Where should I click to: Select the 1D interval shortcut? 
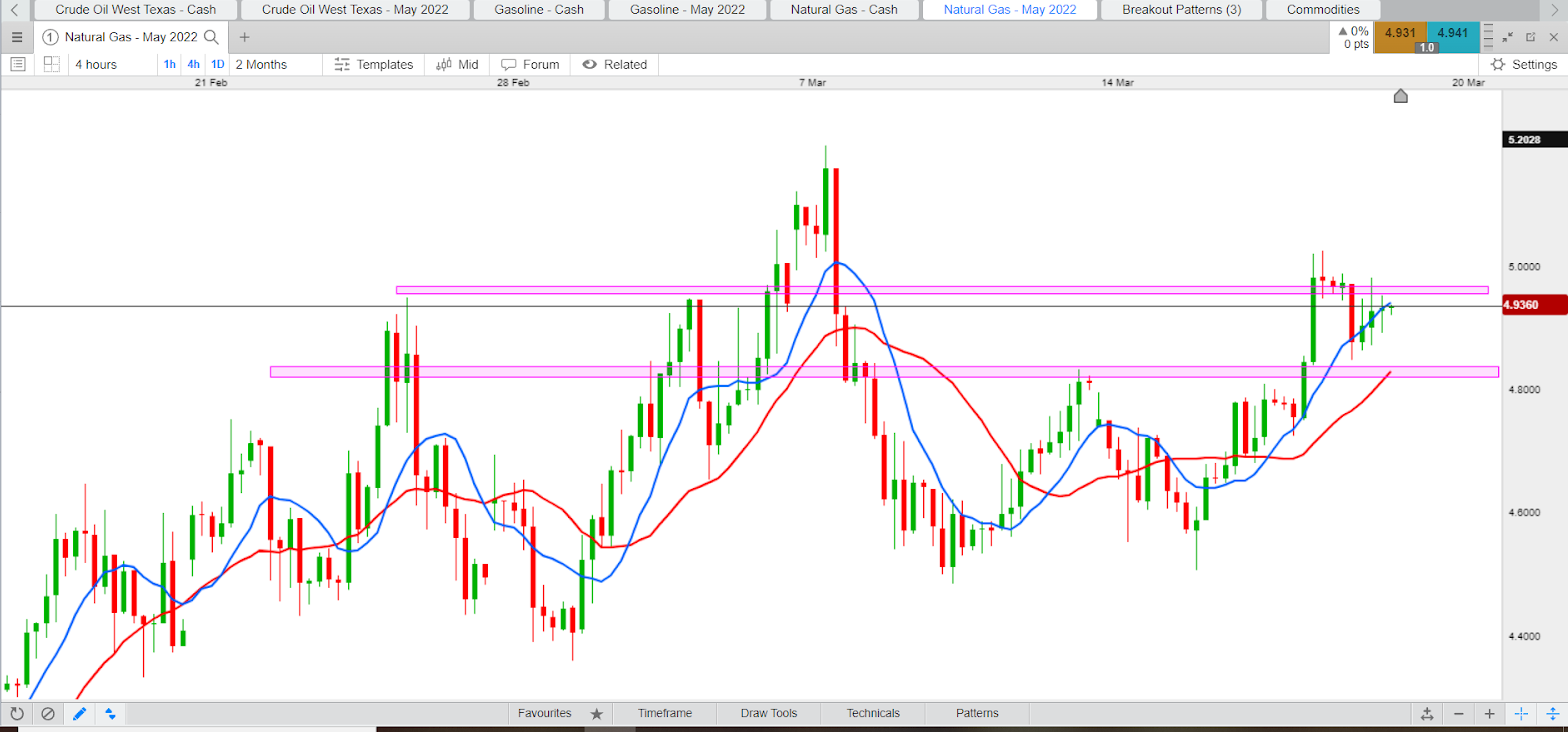tap(217, 64)
